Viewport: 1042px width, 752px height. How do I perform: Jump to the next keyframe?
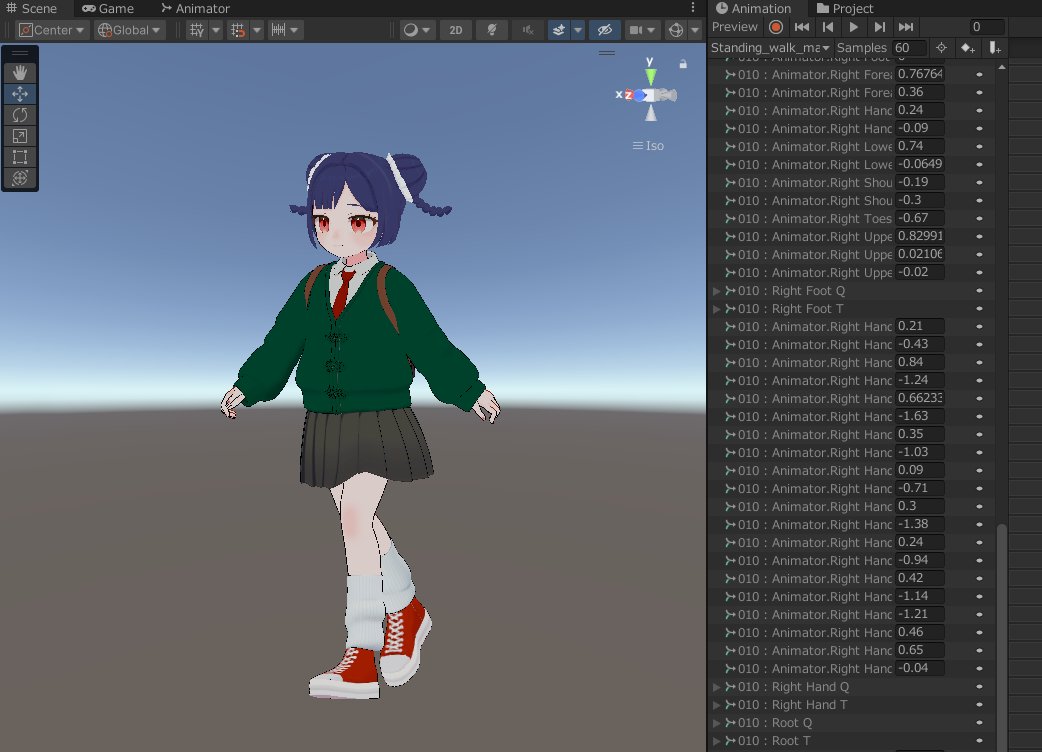(x=880, y=27)
